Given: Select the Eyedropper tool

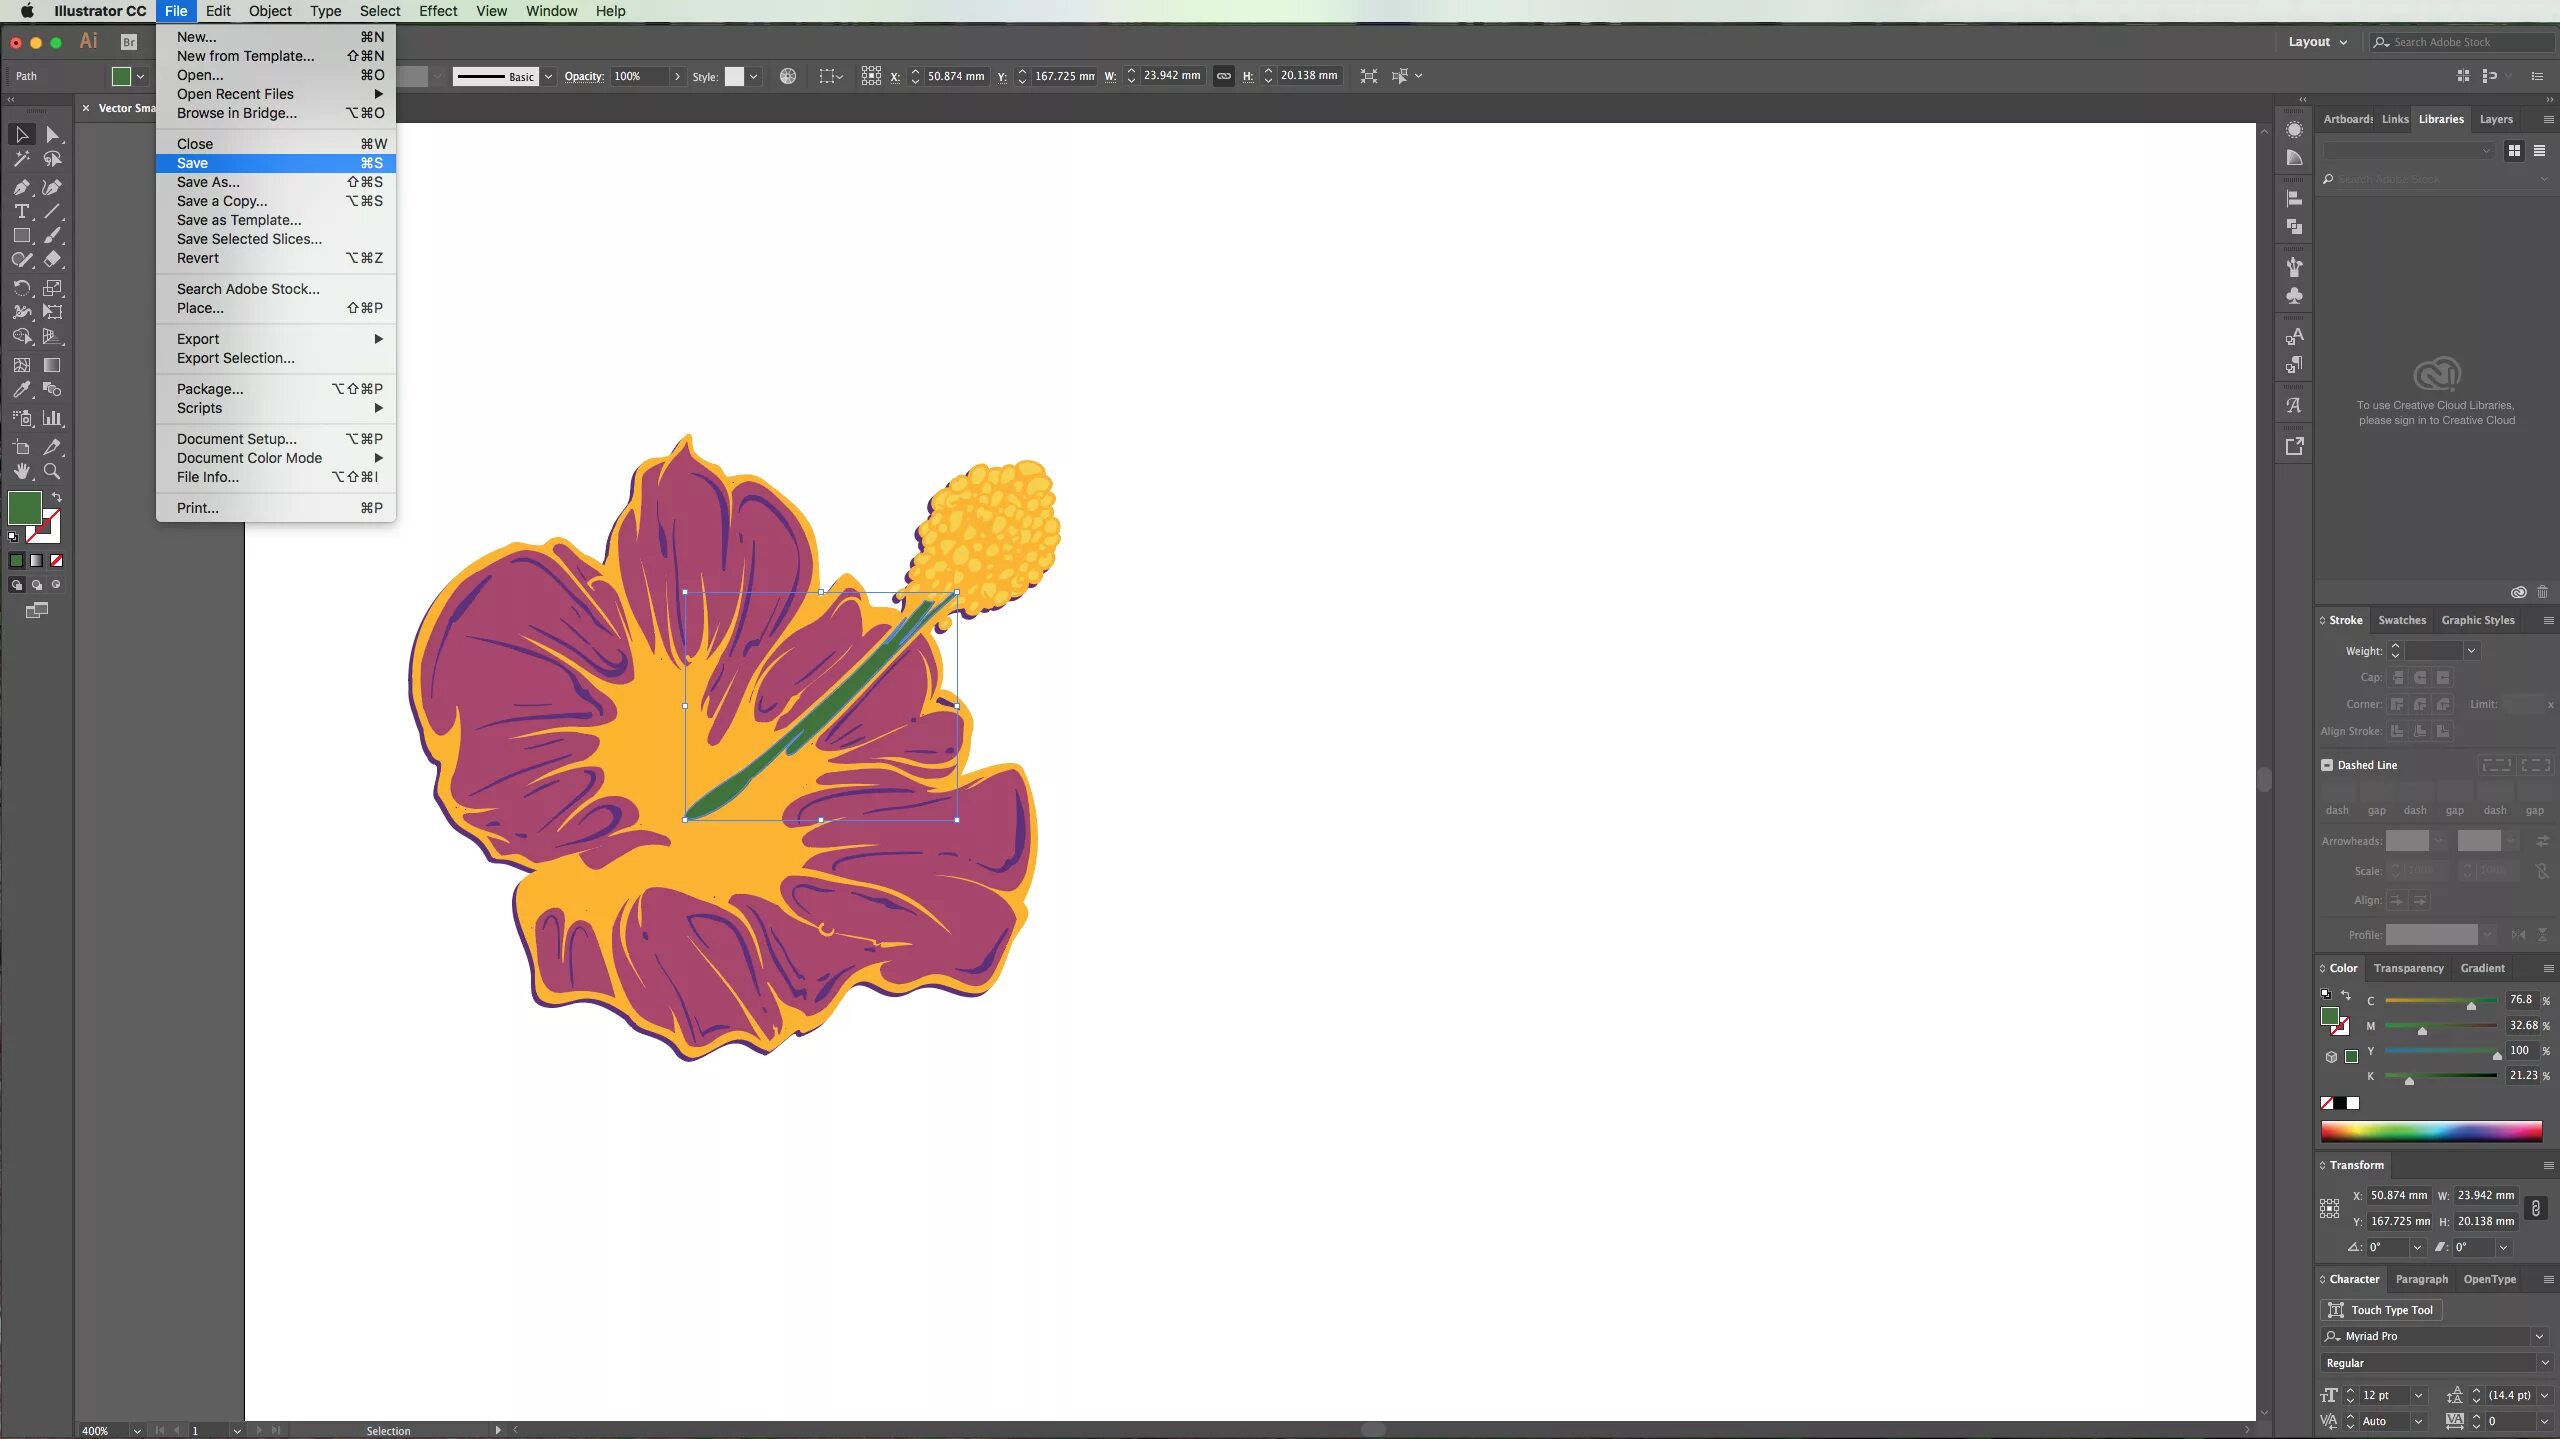Looking at the screenshot, I should (21, 390).
